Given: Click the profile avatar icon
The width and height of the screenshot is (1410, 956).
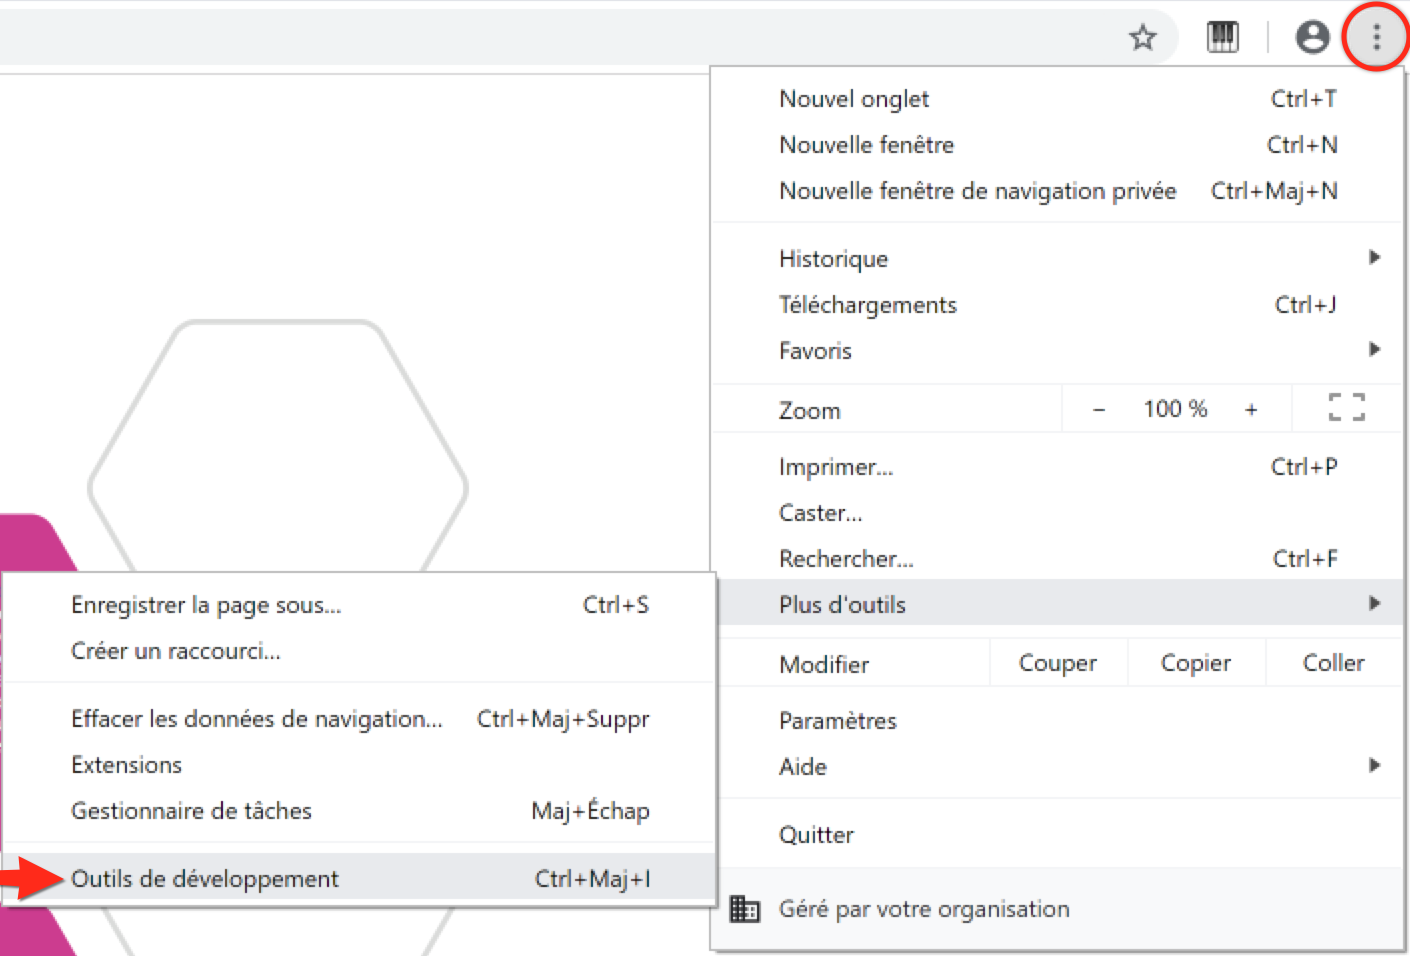Looking at the screenshot, I should point(1312,37).
